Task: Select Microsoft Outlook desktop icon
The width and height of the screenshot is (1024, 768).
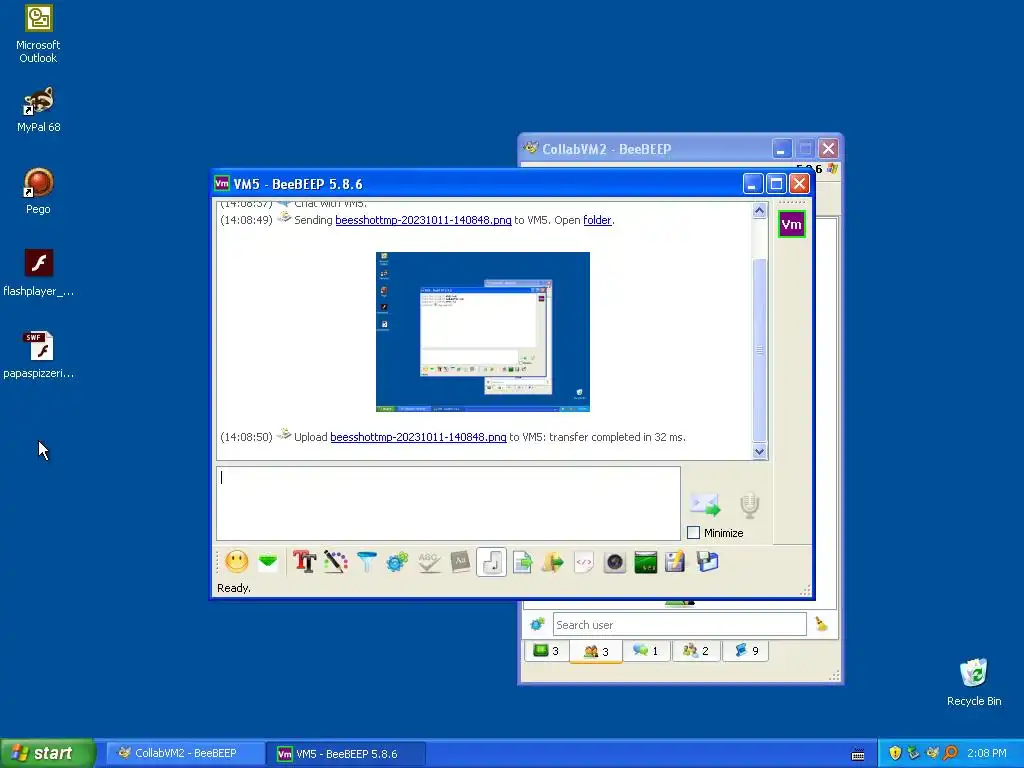Action: point(39,34)
